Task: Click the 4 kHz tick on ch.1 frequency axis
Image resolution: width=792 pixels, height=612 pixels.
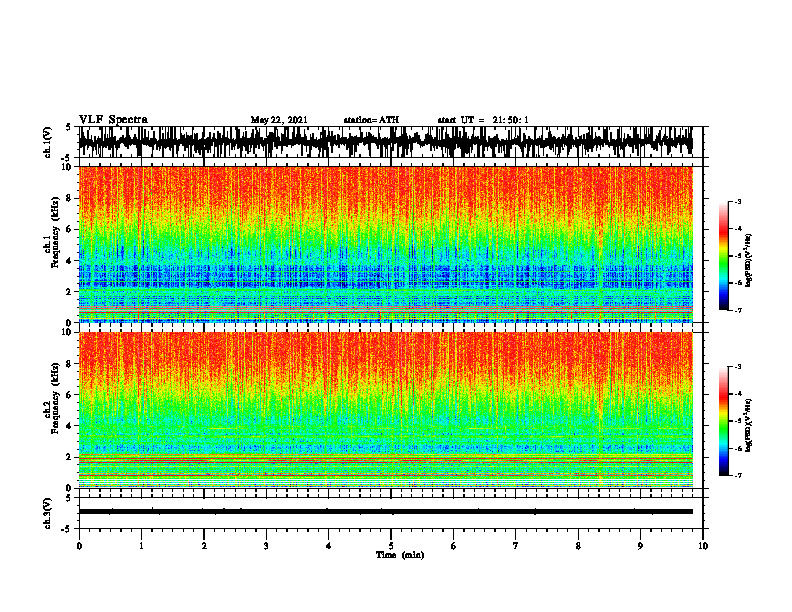Action: point(70,261)
